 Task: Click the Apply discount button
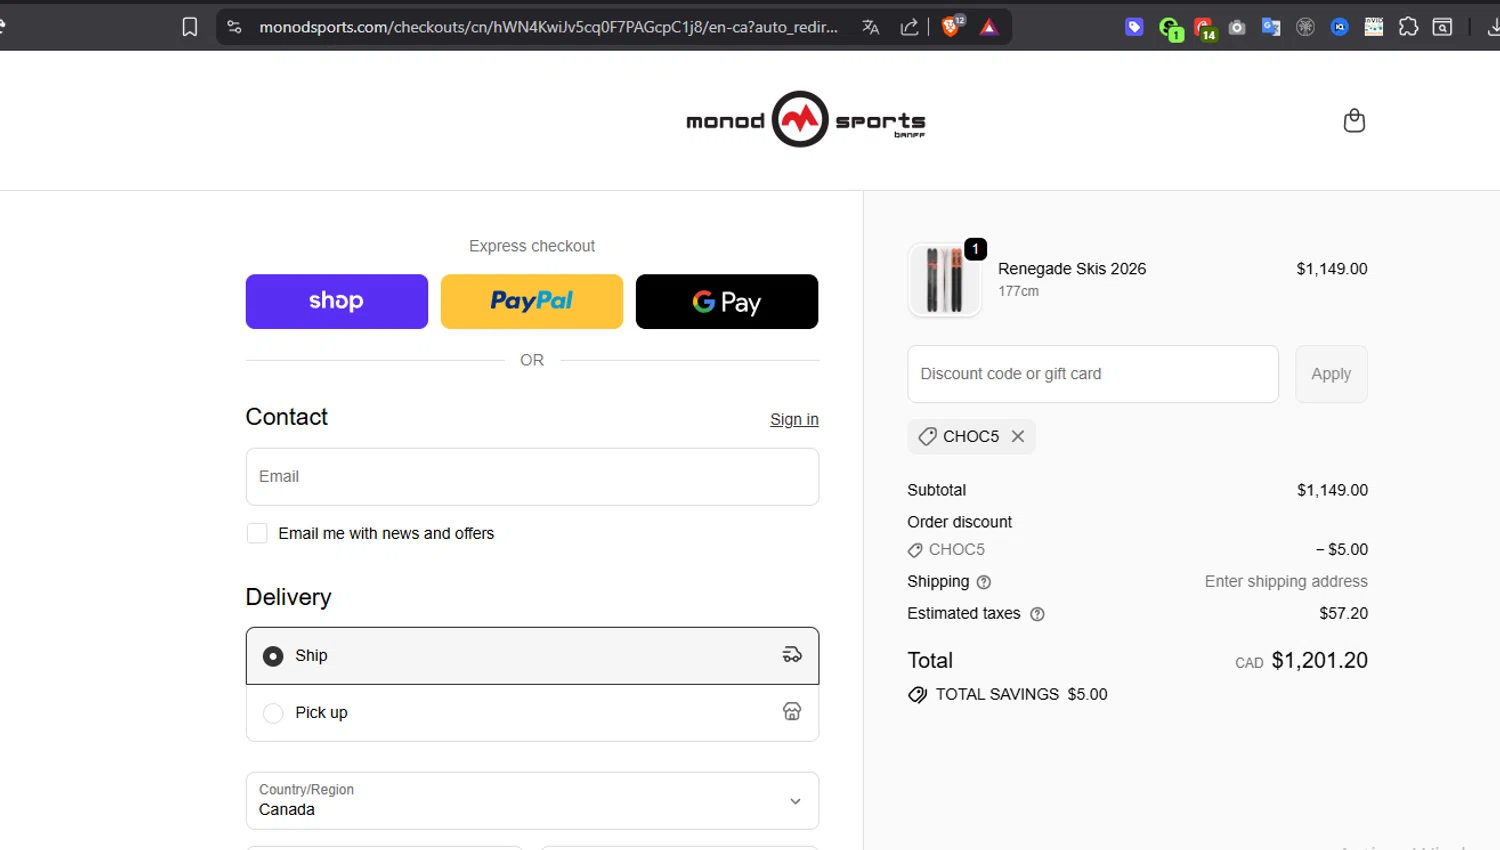tap(1331, 374)
